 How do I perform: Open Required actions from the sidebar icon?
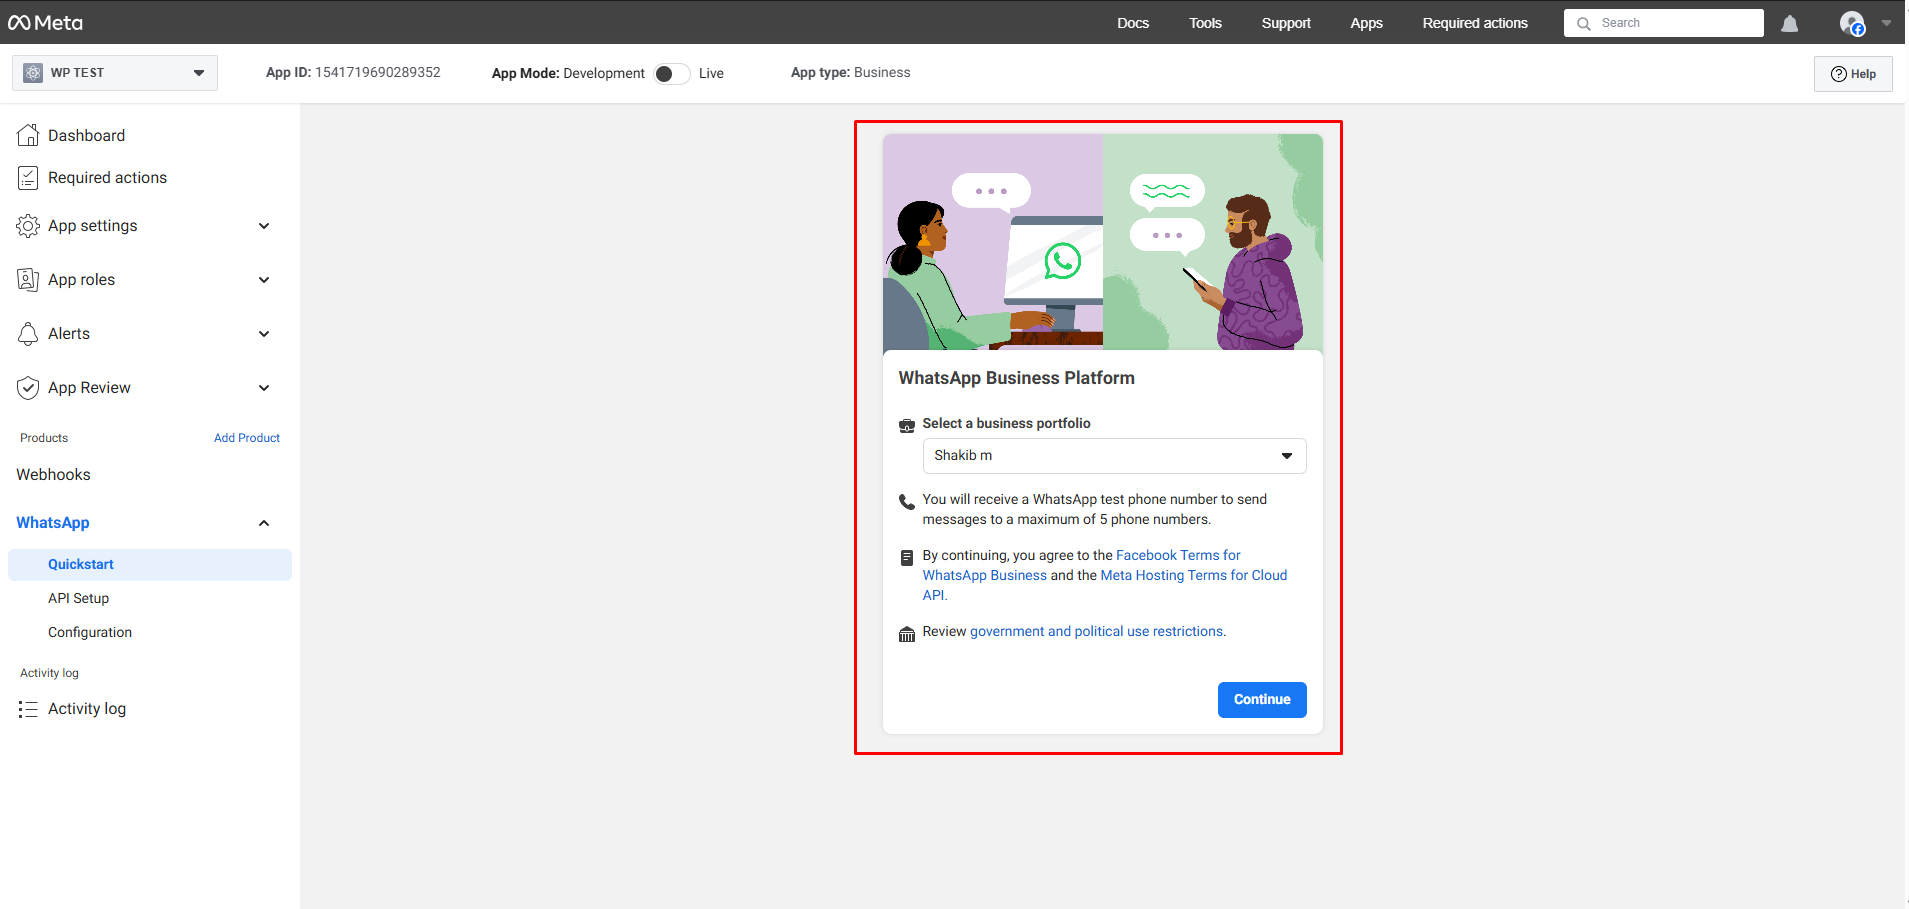(29, 177)
